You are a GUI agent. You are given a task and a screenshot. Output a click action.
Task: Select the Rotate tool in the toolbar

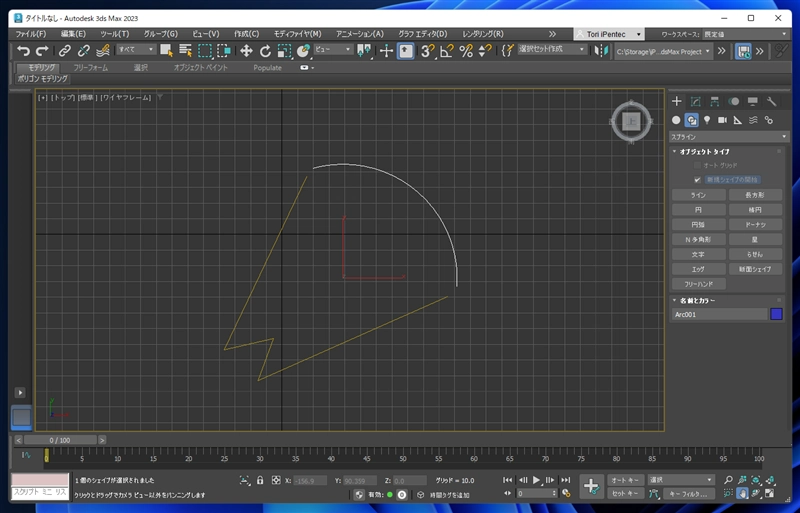(x=265, y=50)
